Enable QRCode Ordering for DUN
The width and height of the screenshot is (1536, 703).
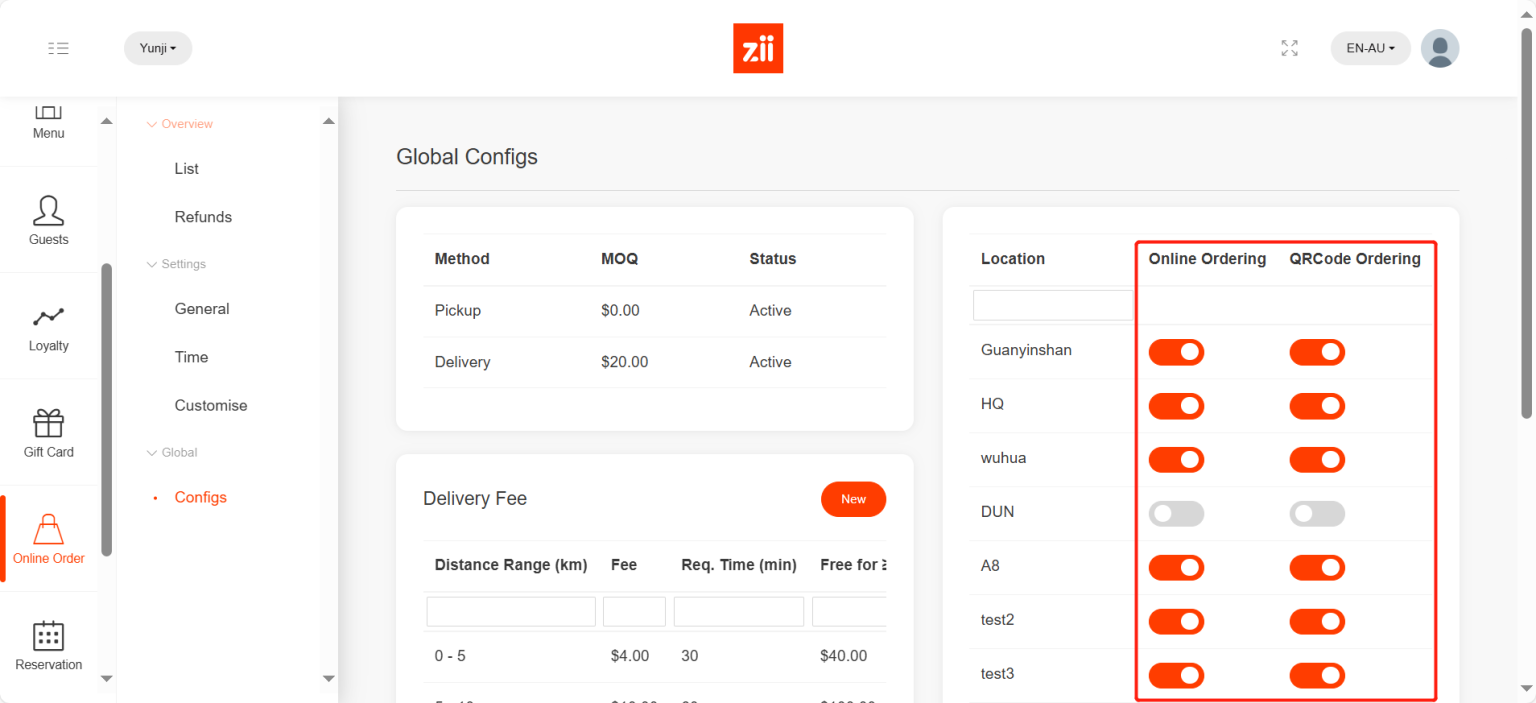pyautogui.click(x=1317, y=514)
